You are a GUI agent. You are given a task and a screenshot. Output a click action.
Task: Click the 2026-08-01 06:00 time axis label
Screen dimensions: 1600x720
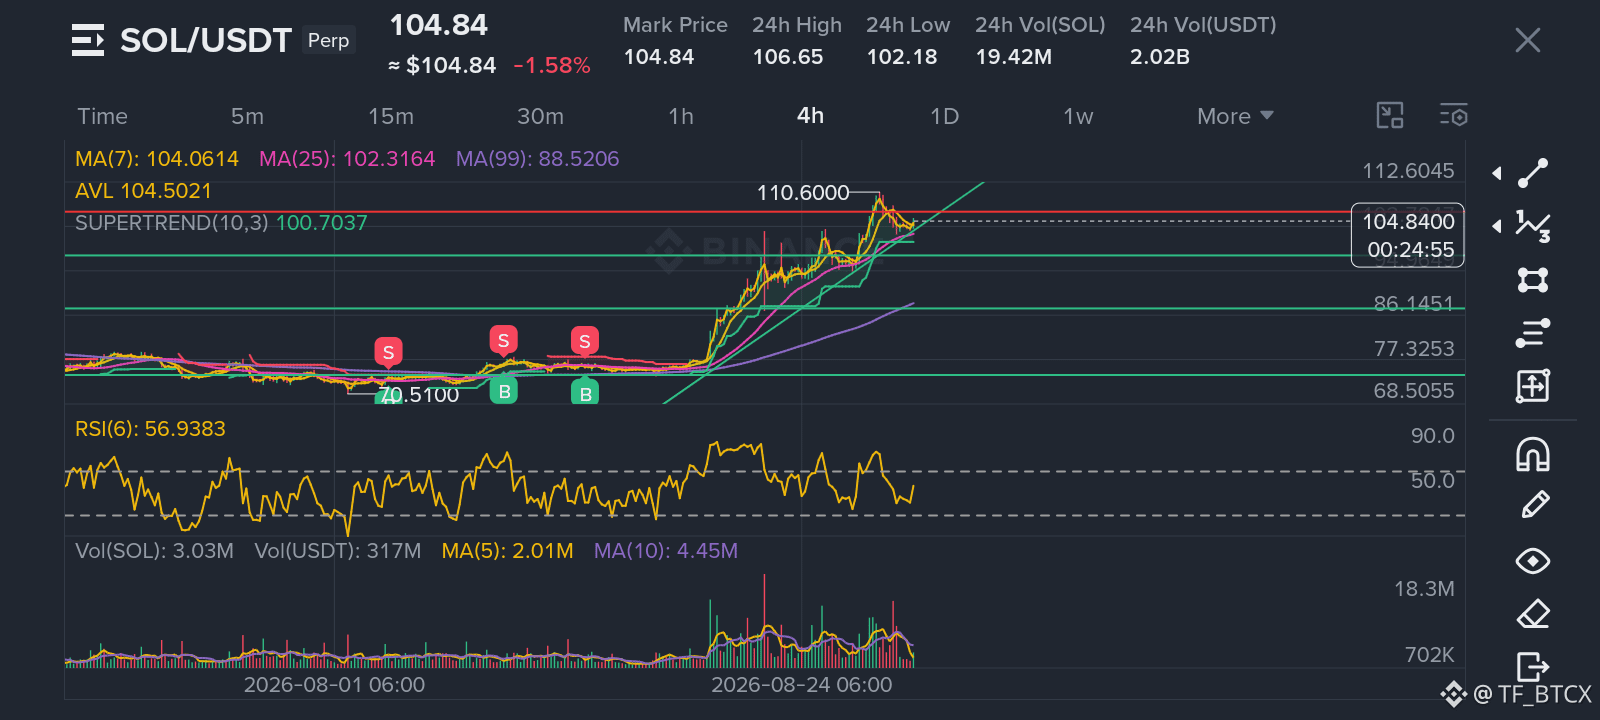click(x=334, y=685)
